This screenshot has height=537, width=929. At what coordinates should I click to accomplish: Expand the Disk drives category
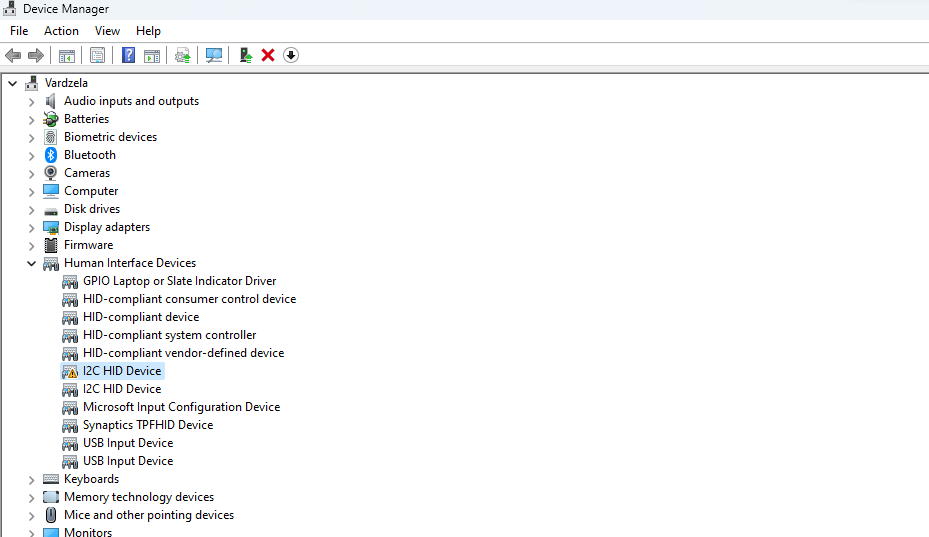[x=31, y=210]
